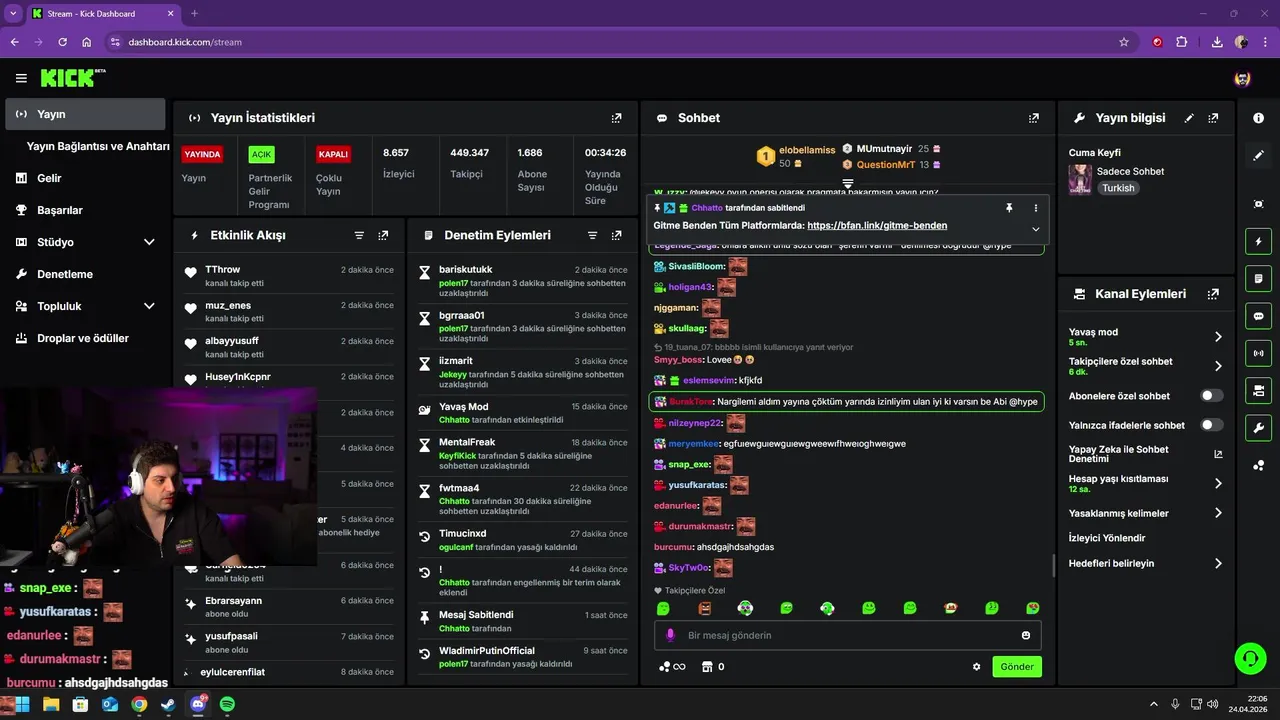The height and width of the screenshot is (720, 1280).
Task: Expand the Stüdyo menu chevron
Action: point(149,242)
